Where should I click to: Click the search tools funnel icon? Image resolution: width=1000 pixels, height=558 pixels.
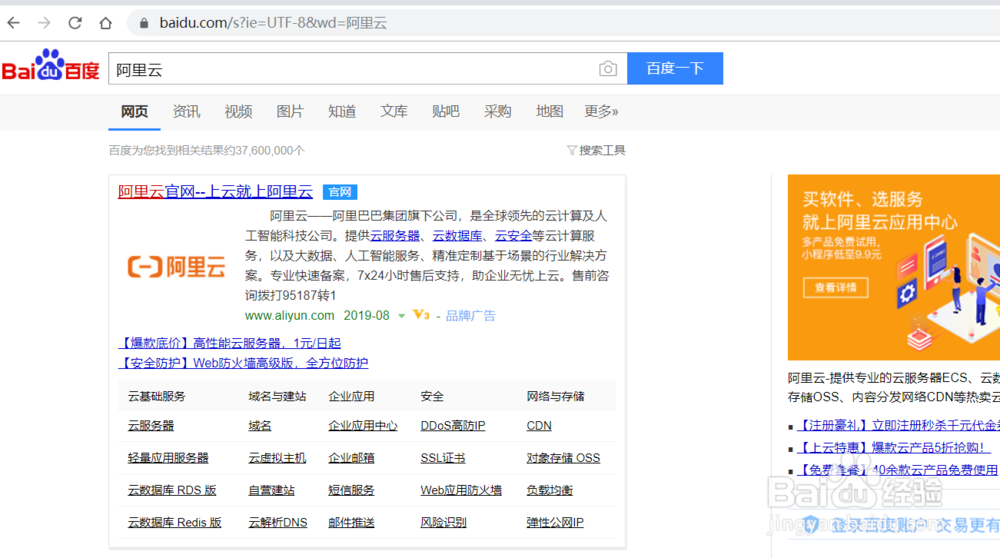(571, 151)
